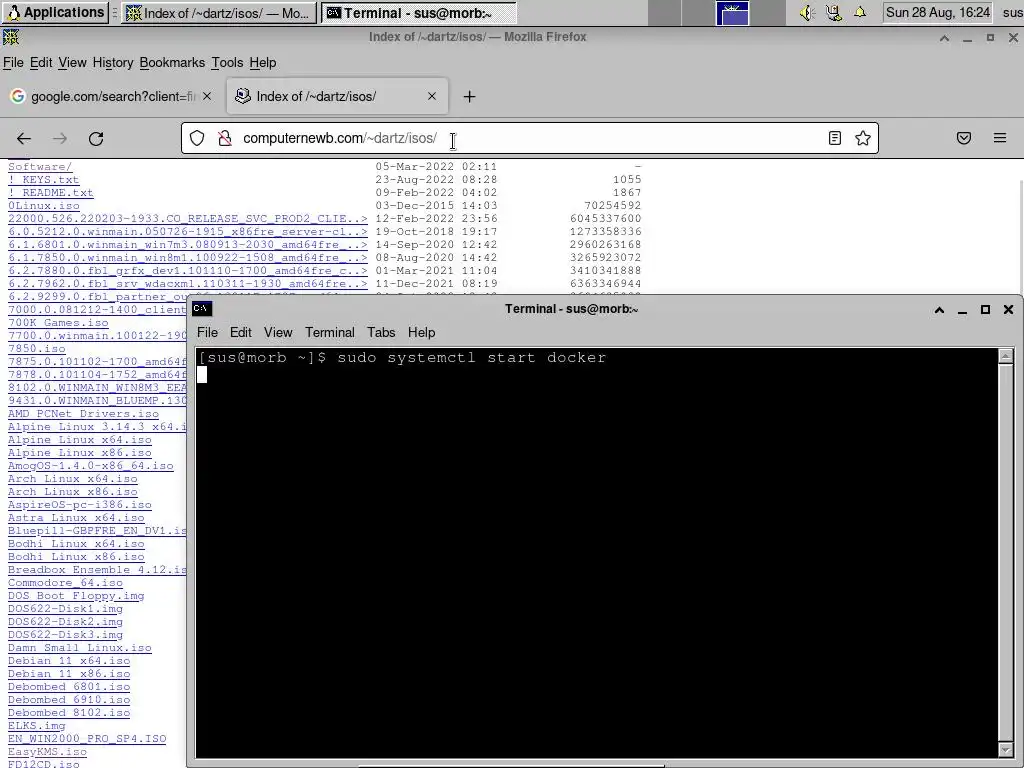
Task: Open Firefox File menu
Action: pyautogui.click(x=13, y=63)
